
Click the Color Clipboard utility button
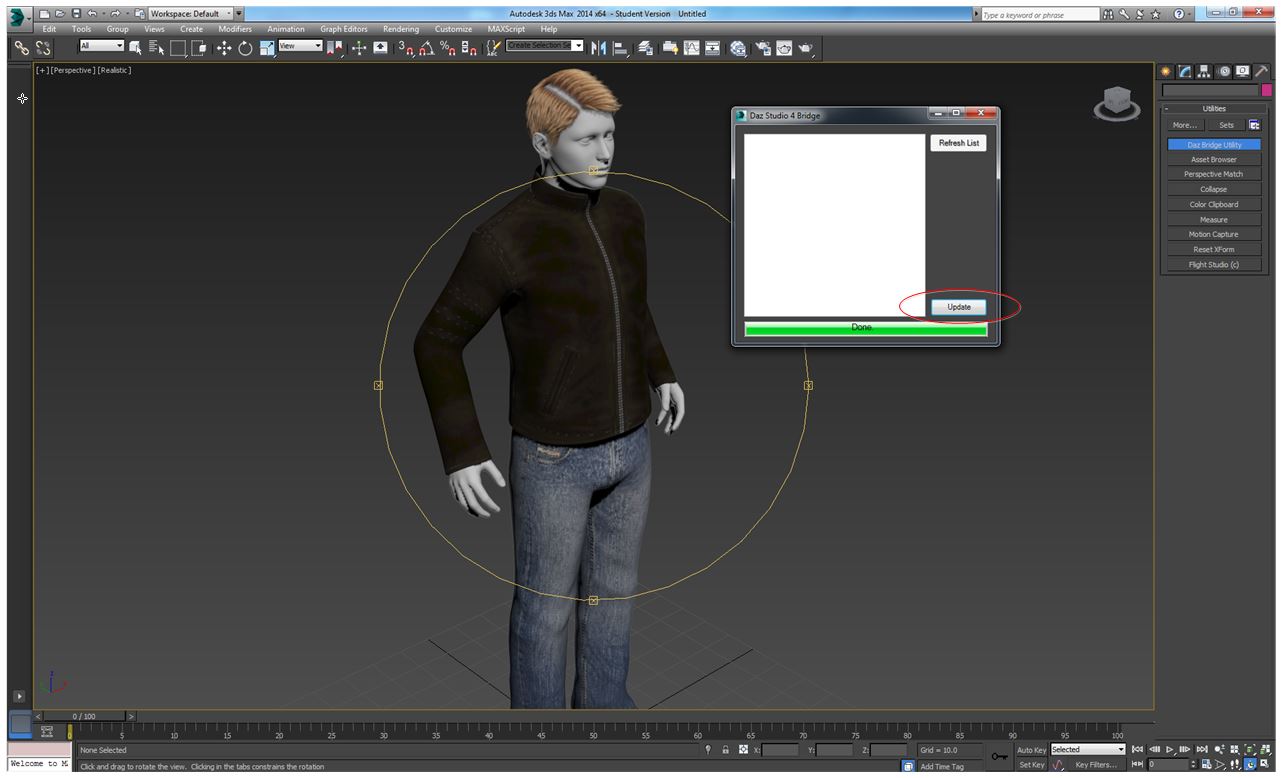[x=1214, y=205]
